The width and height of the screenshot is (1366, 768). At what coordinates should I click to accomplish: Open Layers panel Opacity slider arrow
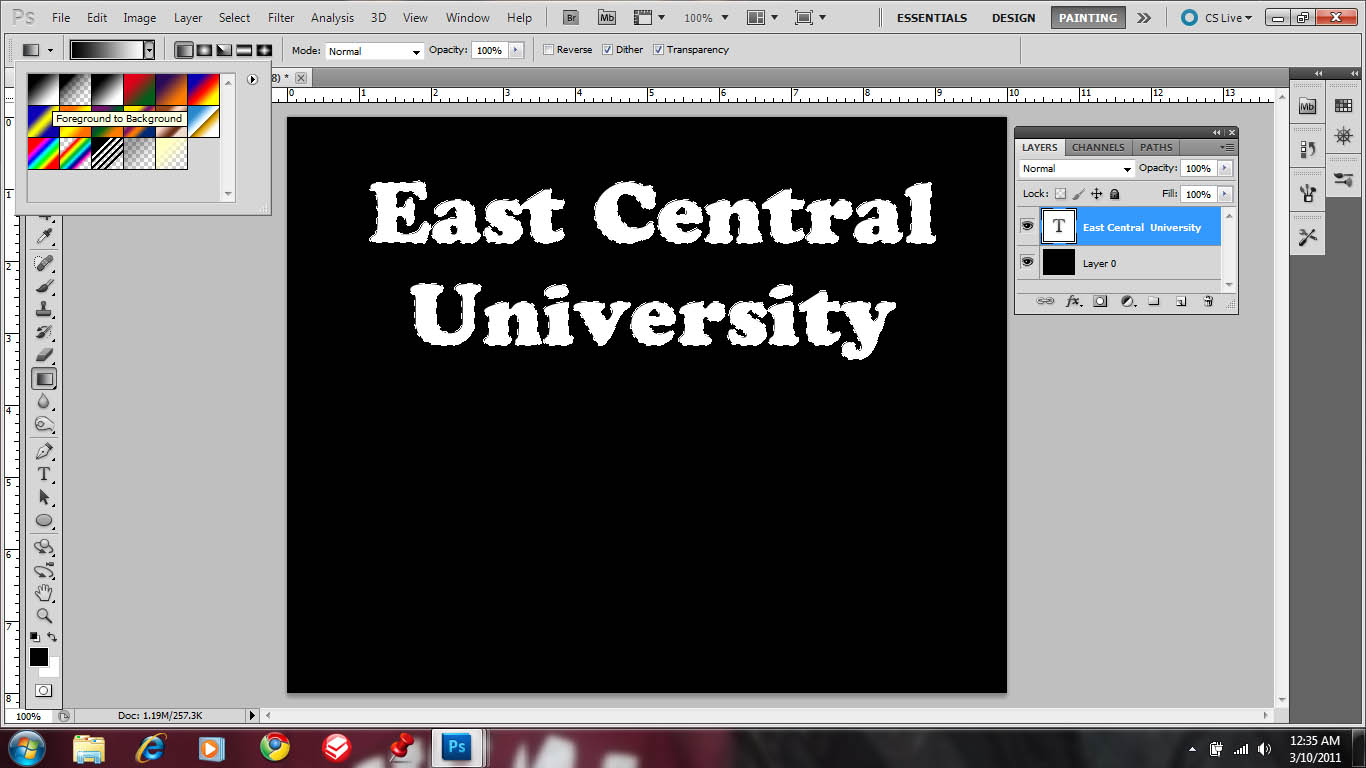1225,169
